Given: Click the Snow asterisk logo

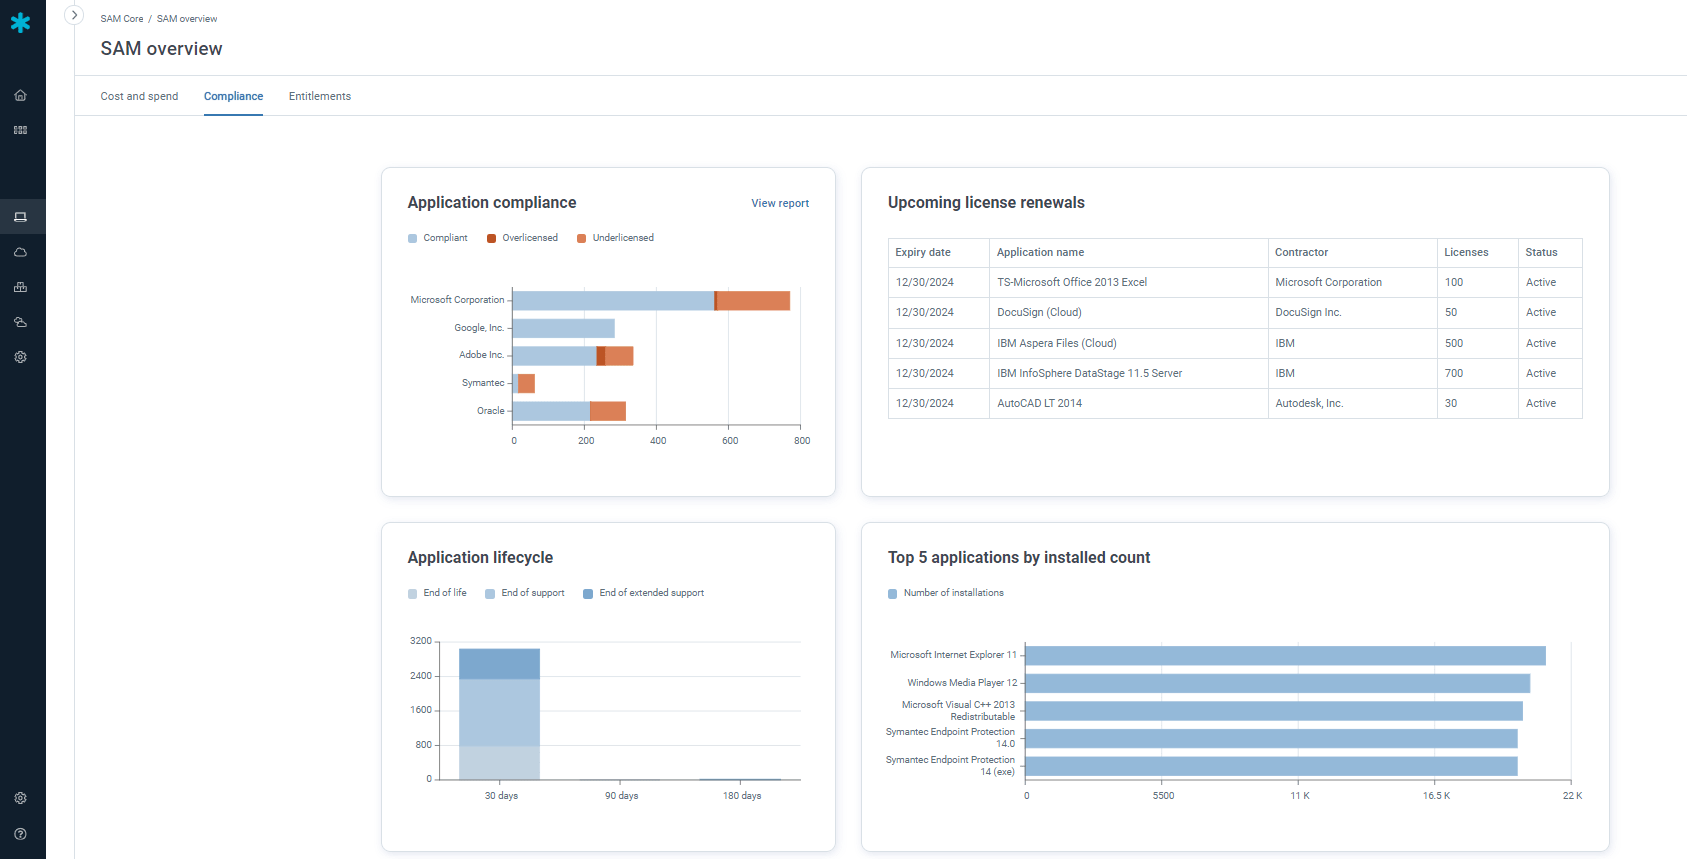Looking at the screenshot, I should 20,22.
